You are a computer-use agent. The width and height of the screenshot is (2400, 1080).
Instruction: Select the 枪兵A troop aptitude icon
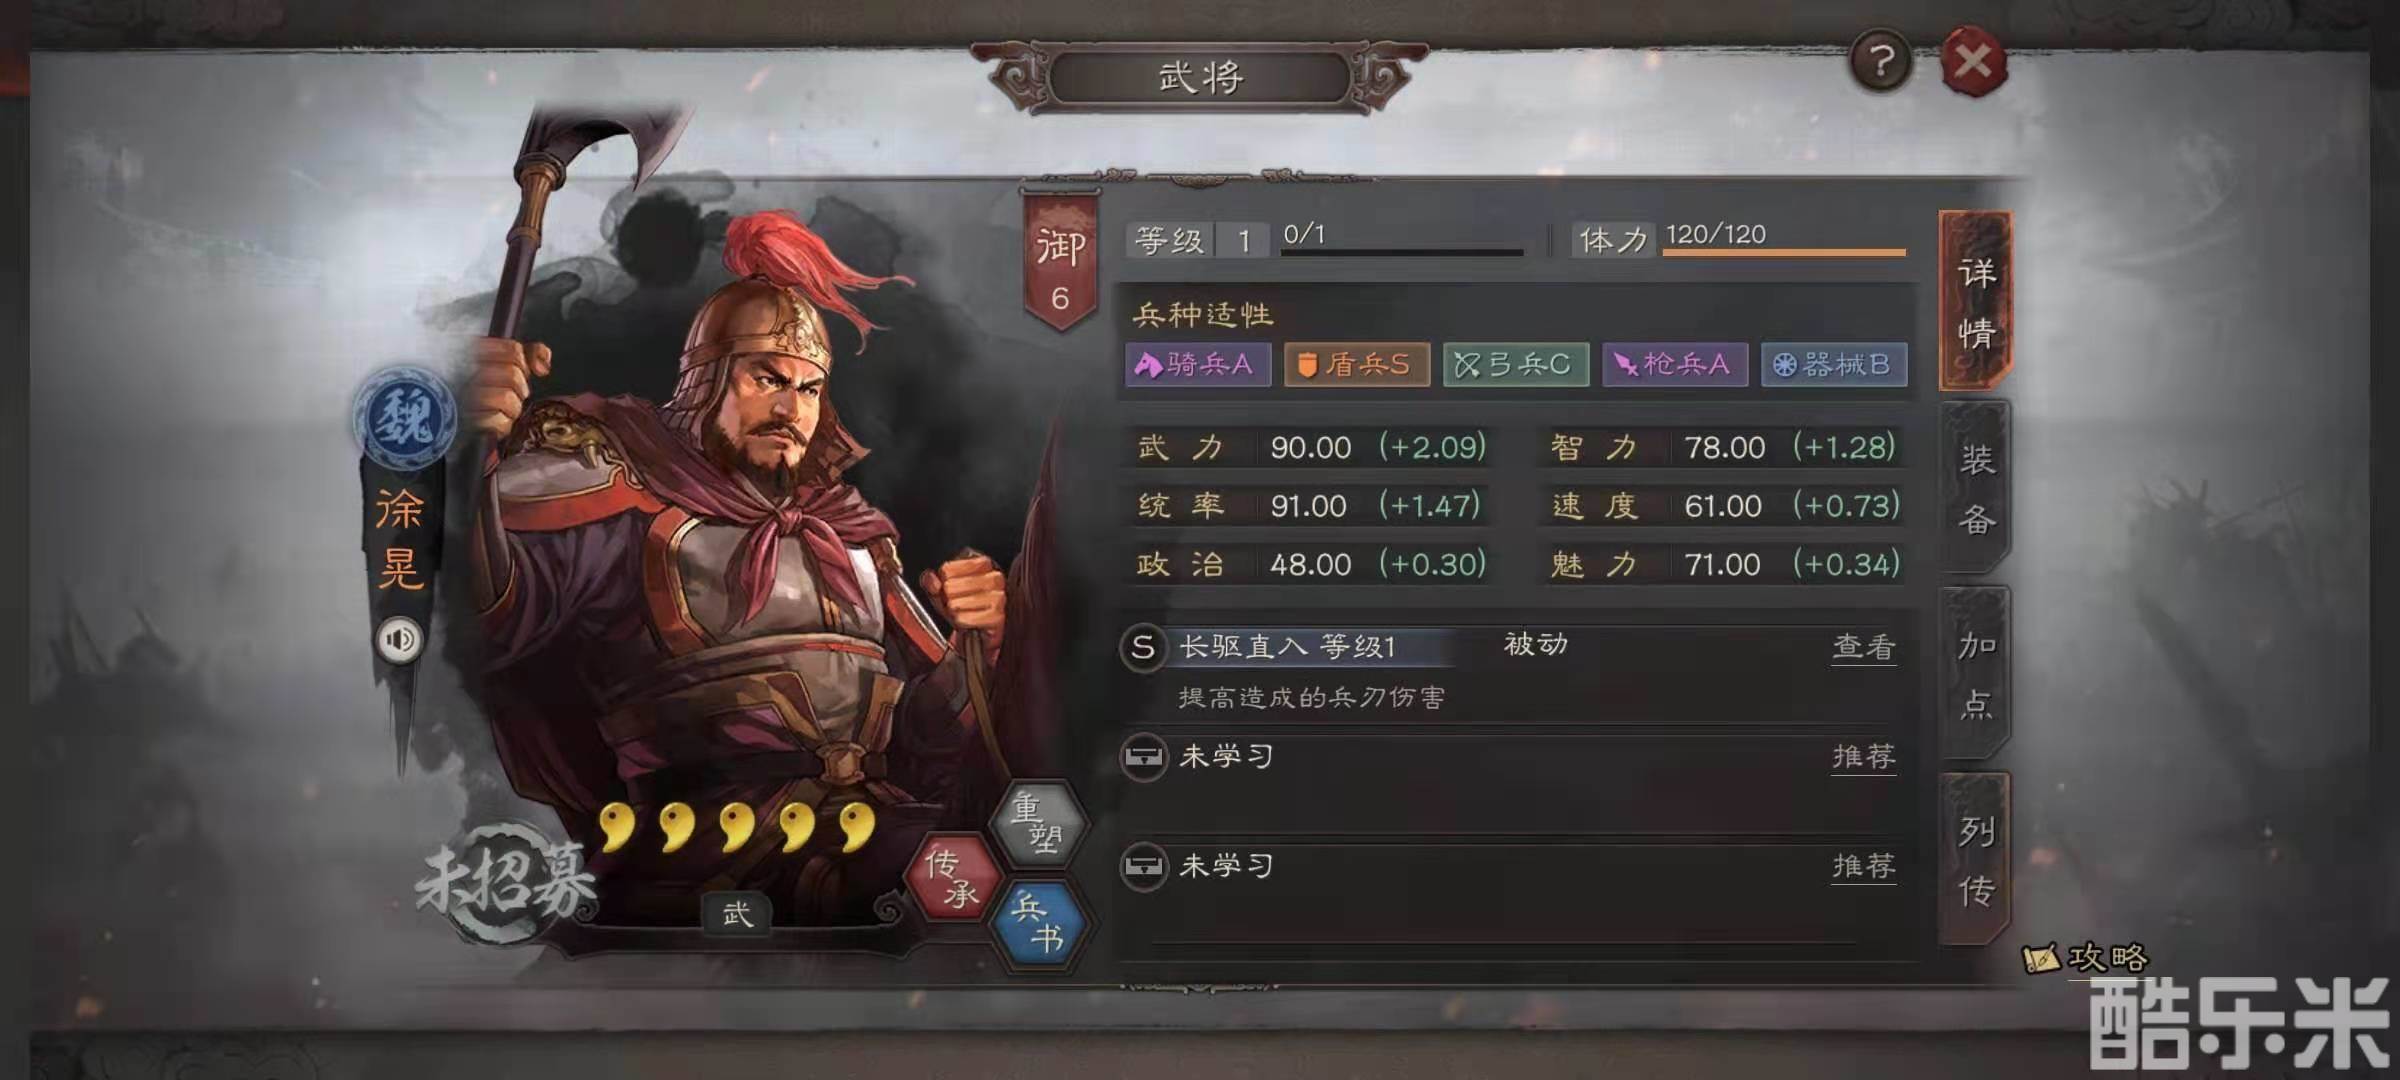pos(1675,364)
